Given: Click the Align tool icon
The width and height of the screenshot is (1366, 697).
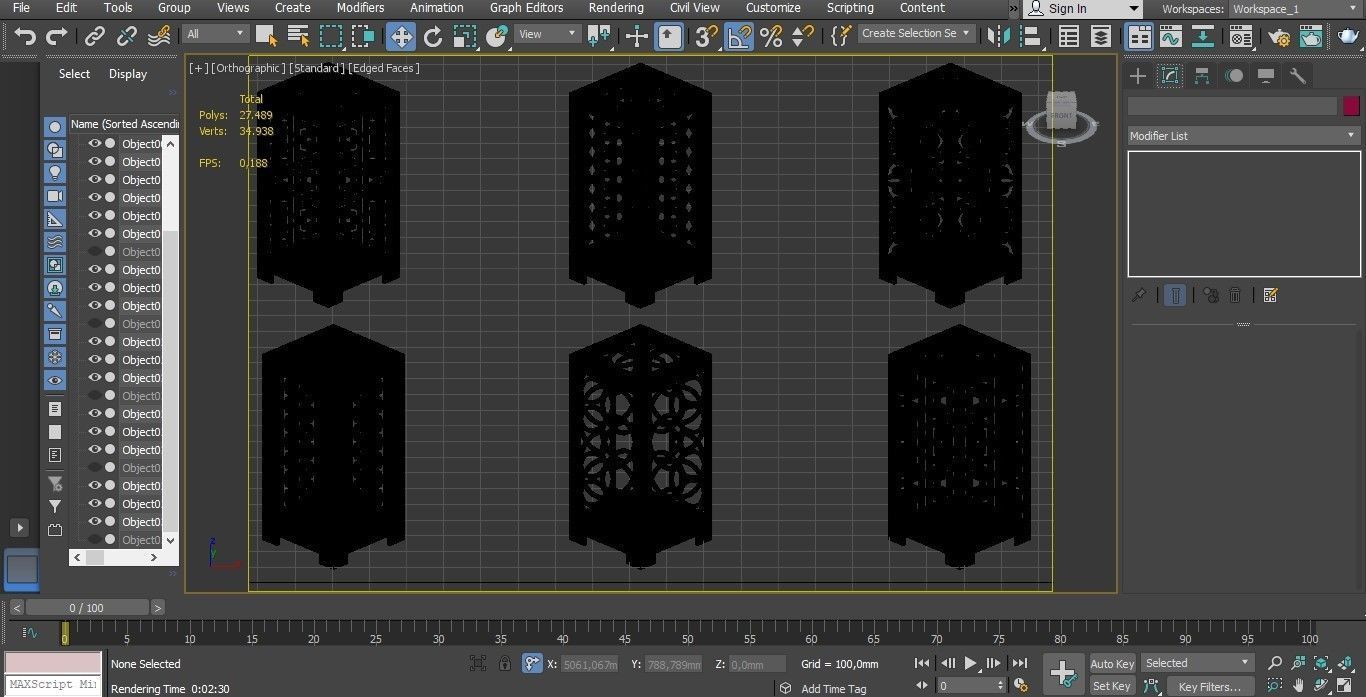Looking at the screenshot, I should click(x=1029, y=37).
